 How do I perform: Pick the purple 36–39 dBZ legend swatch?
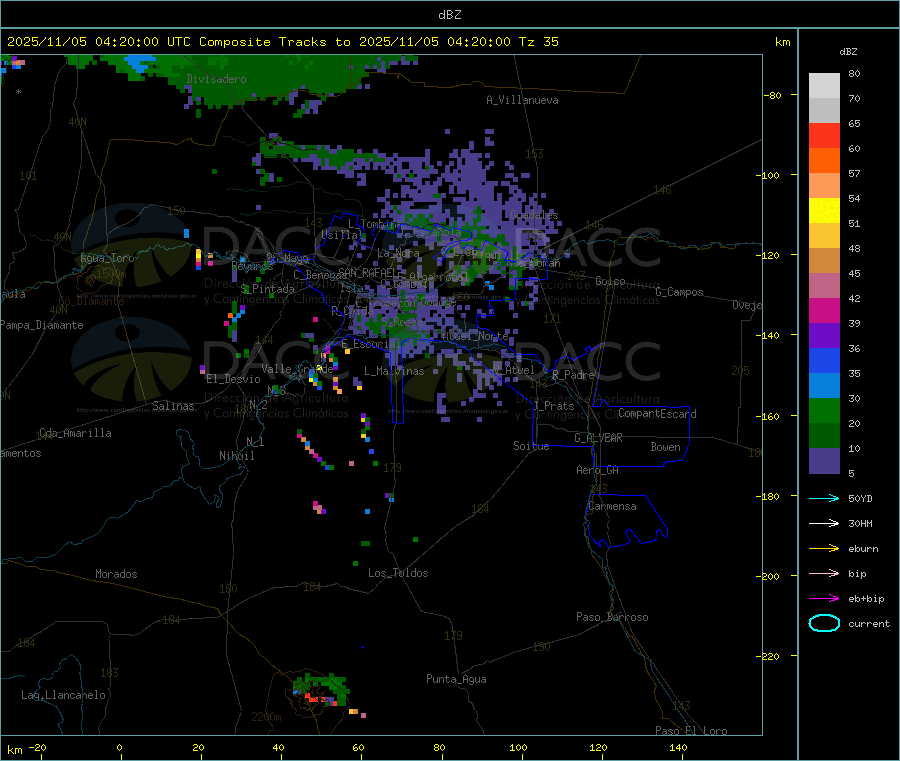[824, 336]
